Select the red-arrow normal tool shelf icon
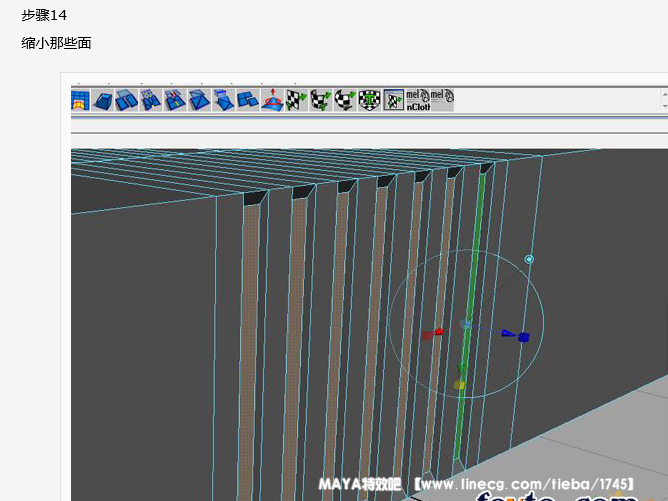Image resolution: width=668 pixels, height=501 pixels. click(273, 99)
